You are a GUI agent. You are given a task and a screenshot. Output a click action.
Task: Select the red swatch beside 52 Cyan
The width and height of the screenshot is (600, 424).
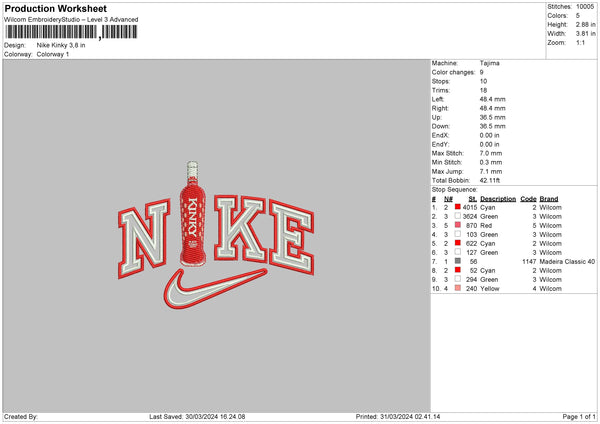click(458, 270)
